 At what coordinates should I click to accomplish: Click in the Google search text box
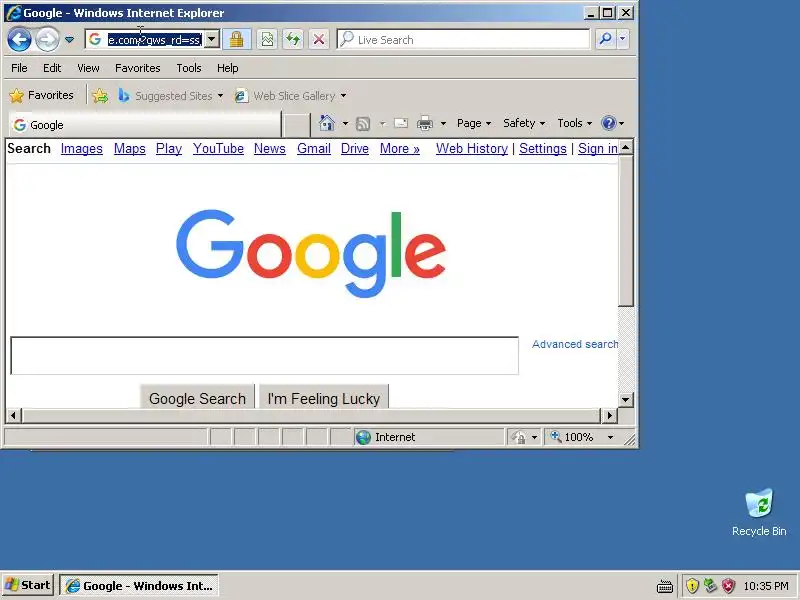tap(264, 356)
